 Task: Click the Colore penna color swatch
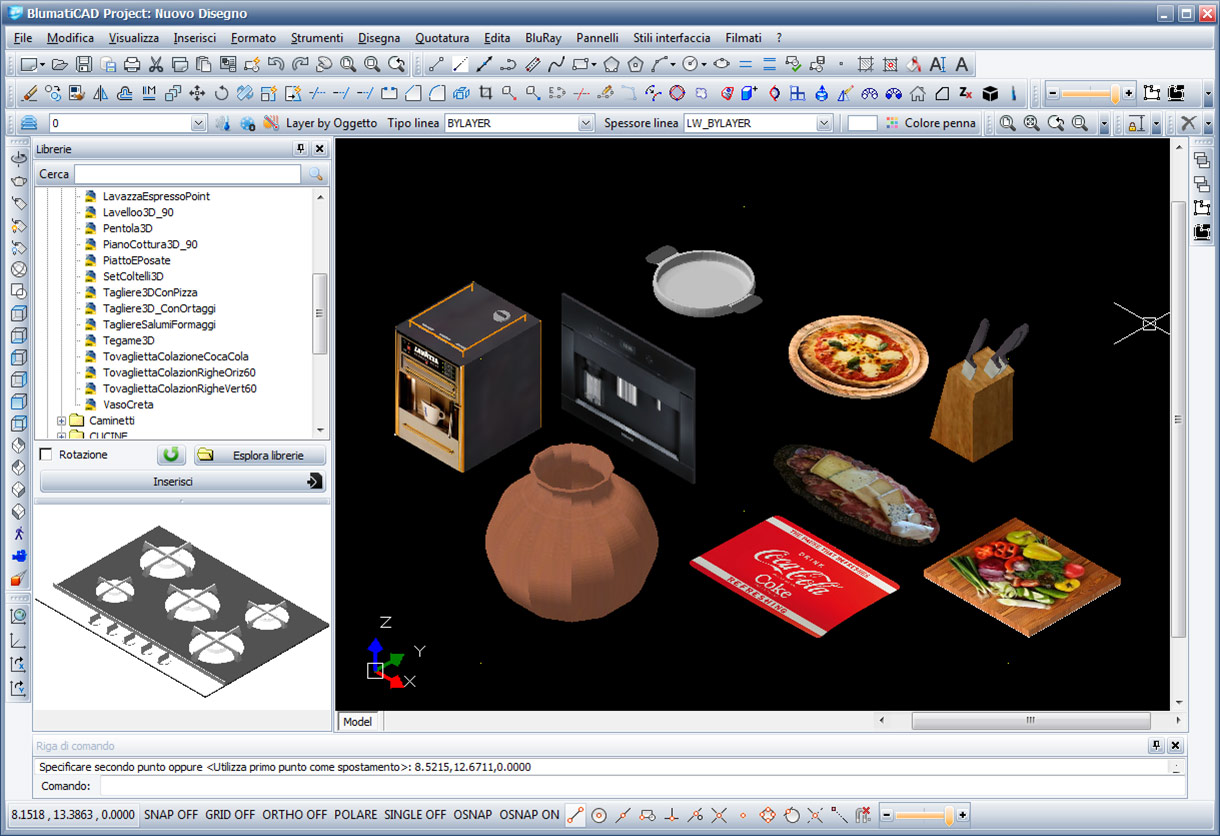(862, 123)
